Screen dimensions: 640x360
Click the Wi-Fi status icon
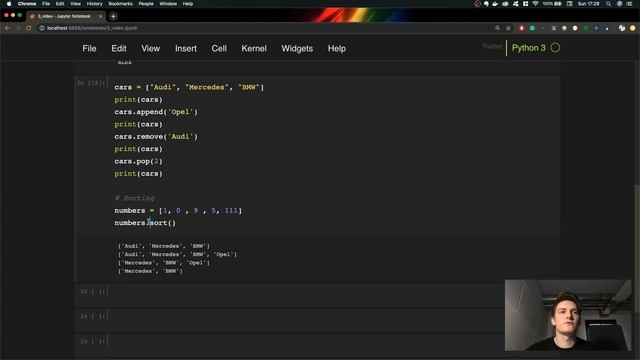point(535,4)
